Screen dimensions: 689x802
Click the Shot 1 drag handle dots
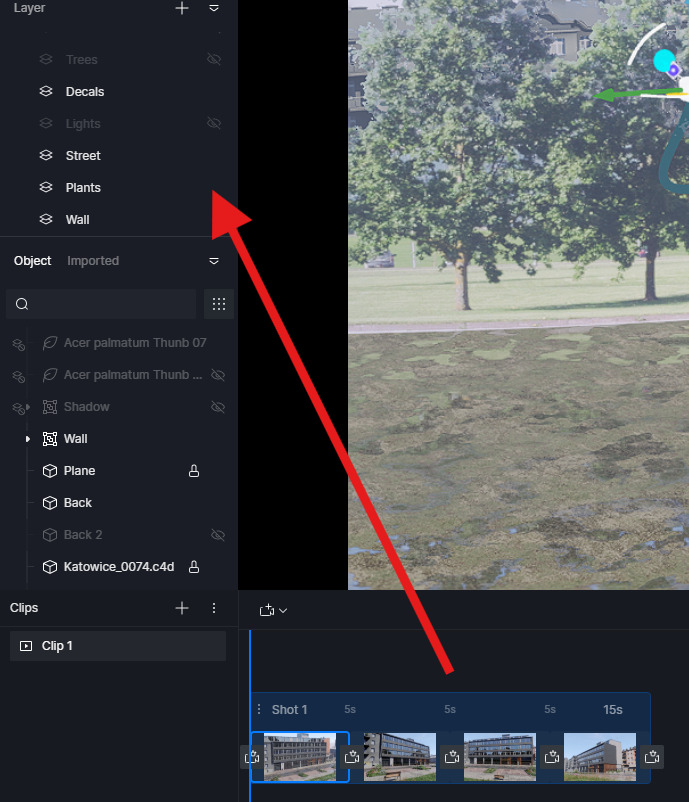(260, 710)
